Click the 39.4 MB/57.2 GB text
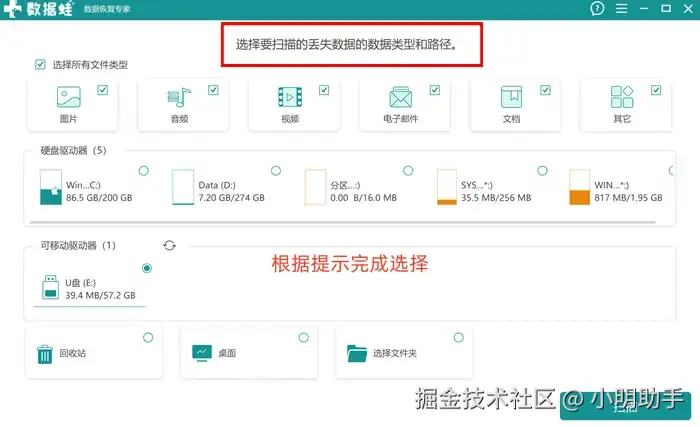 100,295
